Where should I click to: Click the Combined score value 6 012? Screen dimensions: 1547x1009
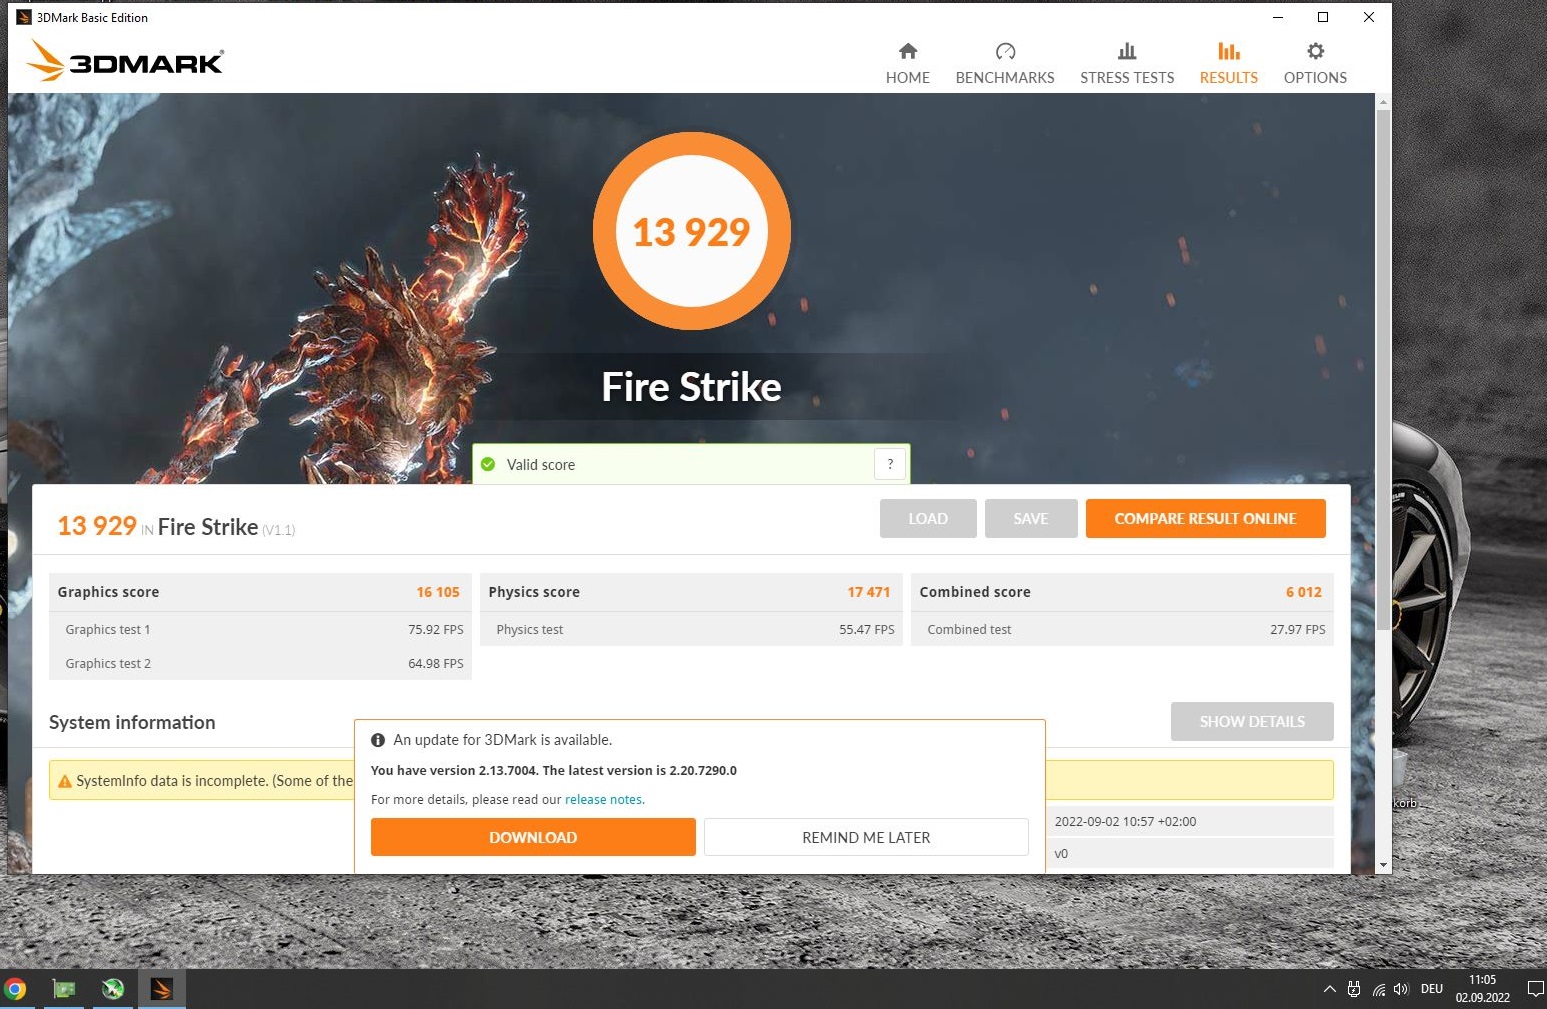pos(1303,592)
